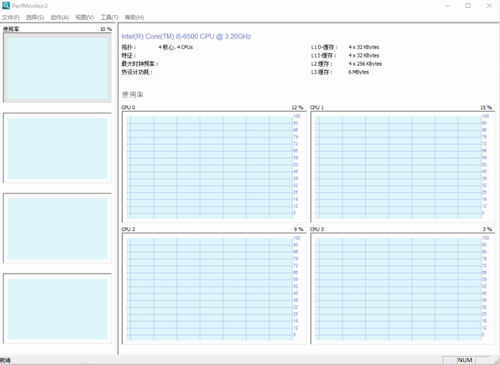Open the 动作(A) menu
Screen dimensions: 500x365
tap(60, 17)
